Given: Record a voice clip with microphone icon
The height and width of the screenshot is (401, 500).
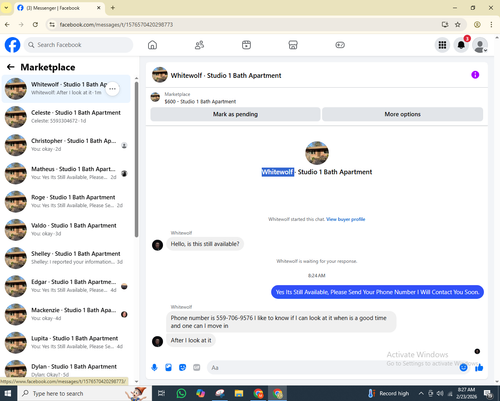Looking at the screenshot, I should (x=154, y=367).
